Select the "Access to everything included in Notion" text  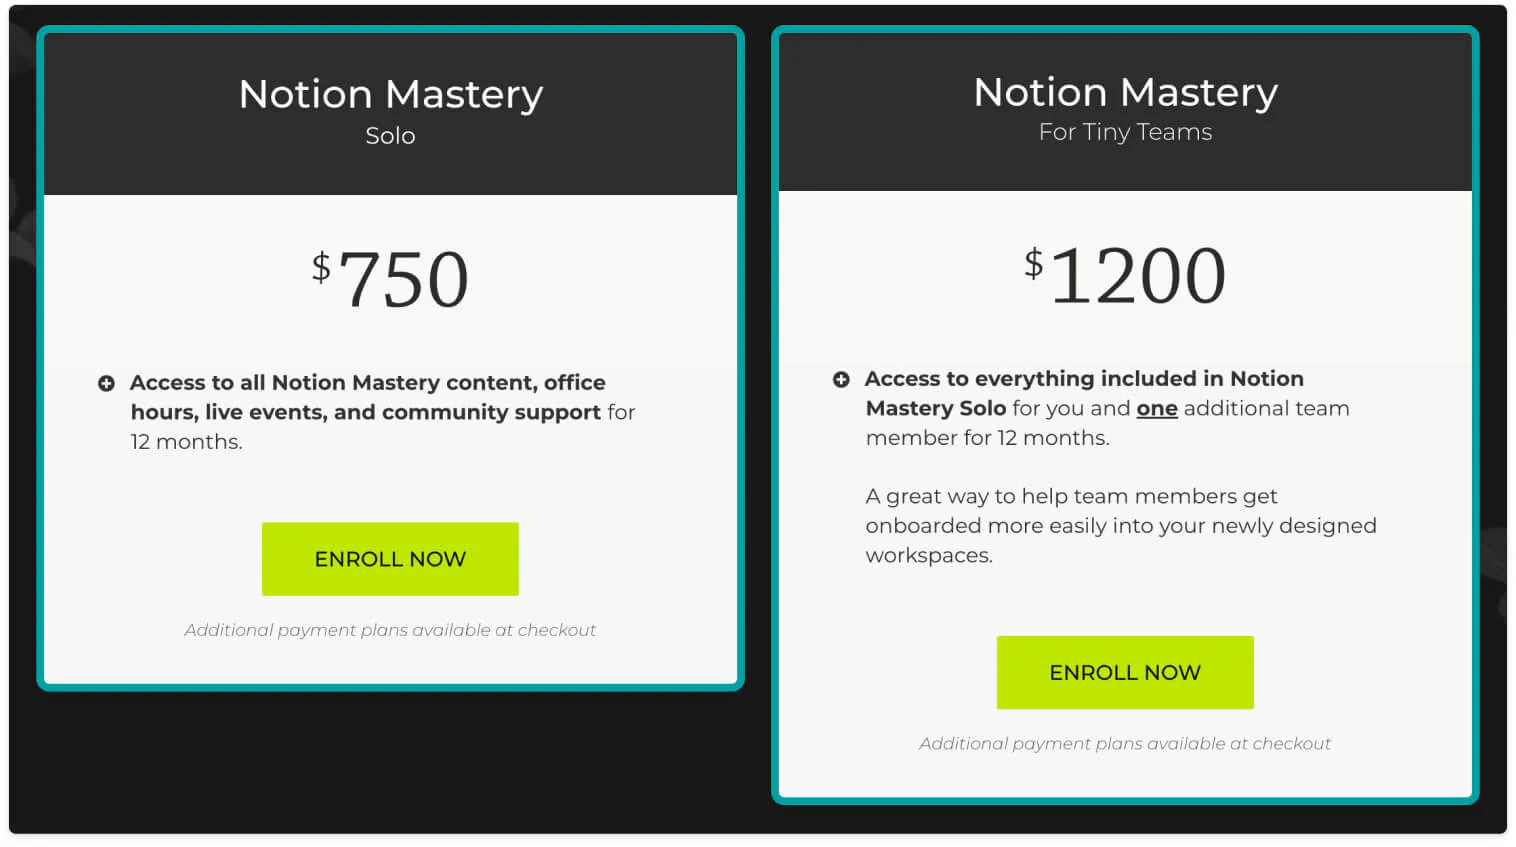click(x=1084, y=379)
